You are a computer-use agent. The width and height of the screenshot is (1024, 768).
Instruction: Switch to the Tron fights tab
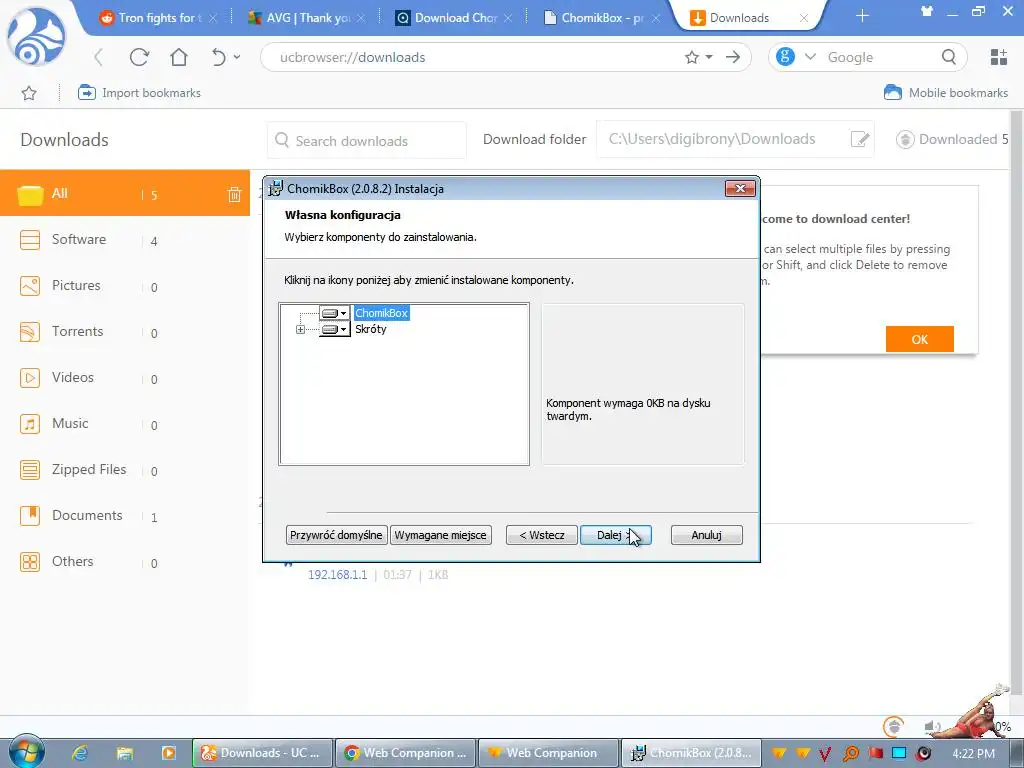point(158,18)
